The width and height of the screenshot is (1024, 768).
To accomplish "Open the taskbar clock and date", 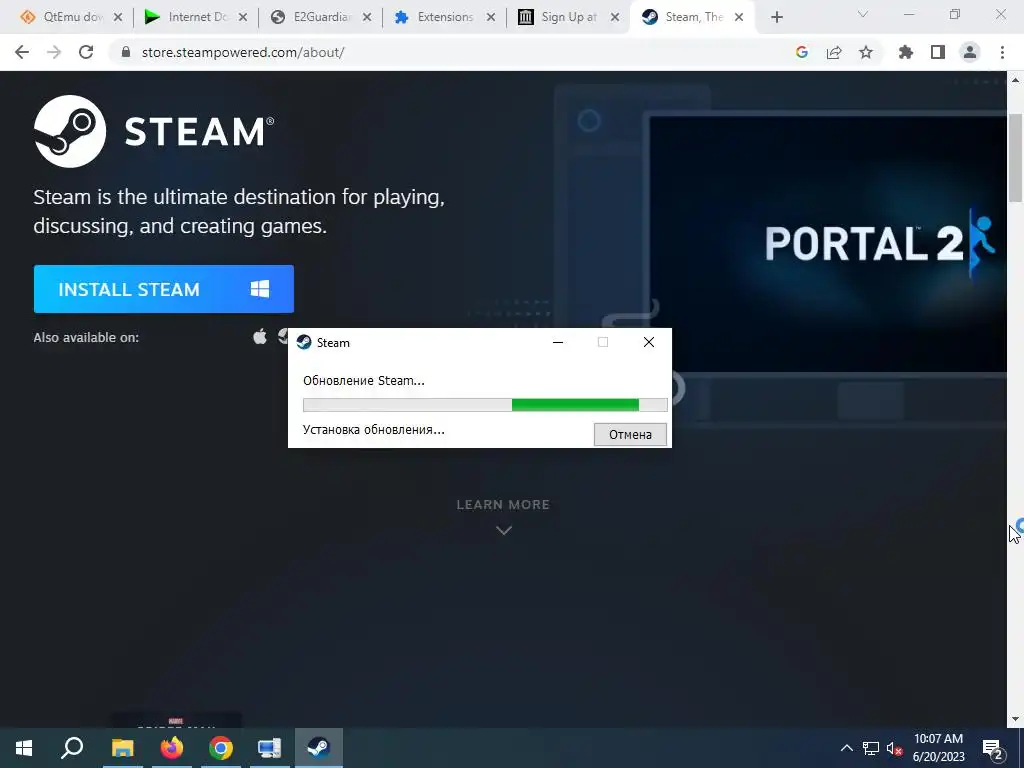I will (x=938, y=748).
